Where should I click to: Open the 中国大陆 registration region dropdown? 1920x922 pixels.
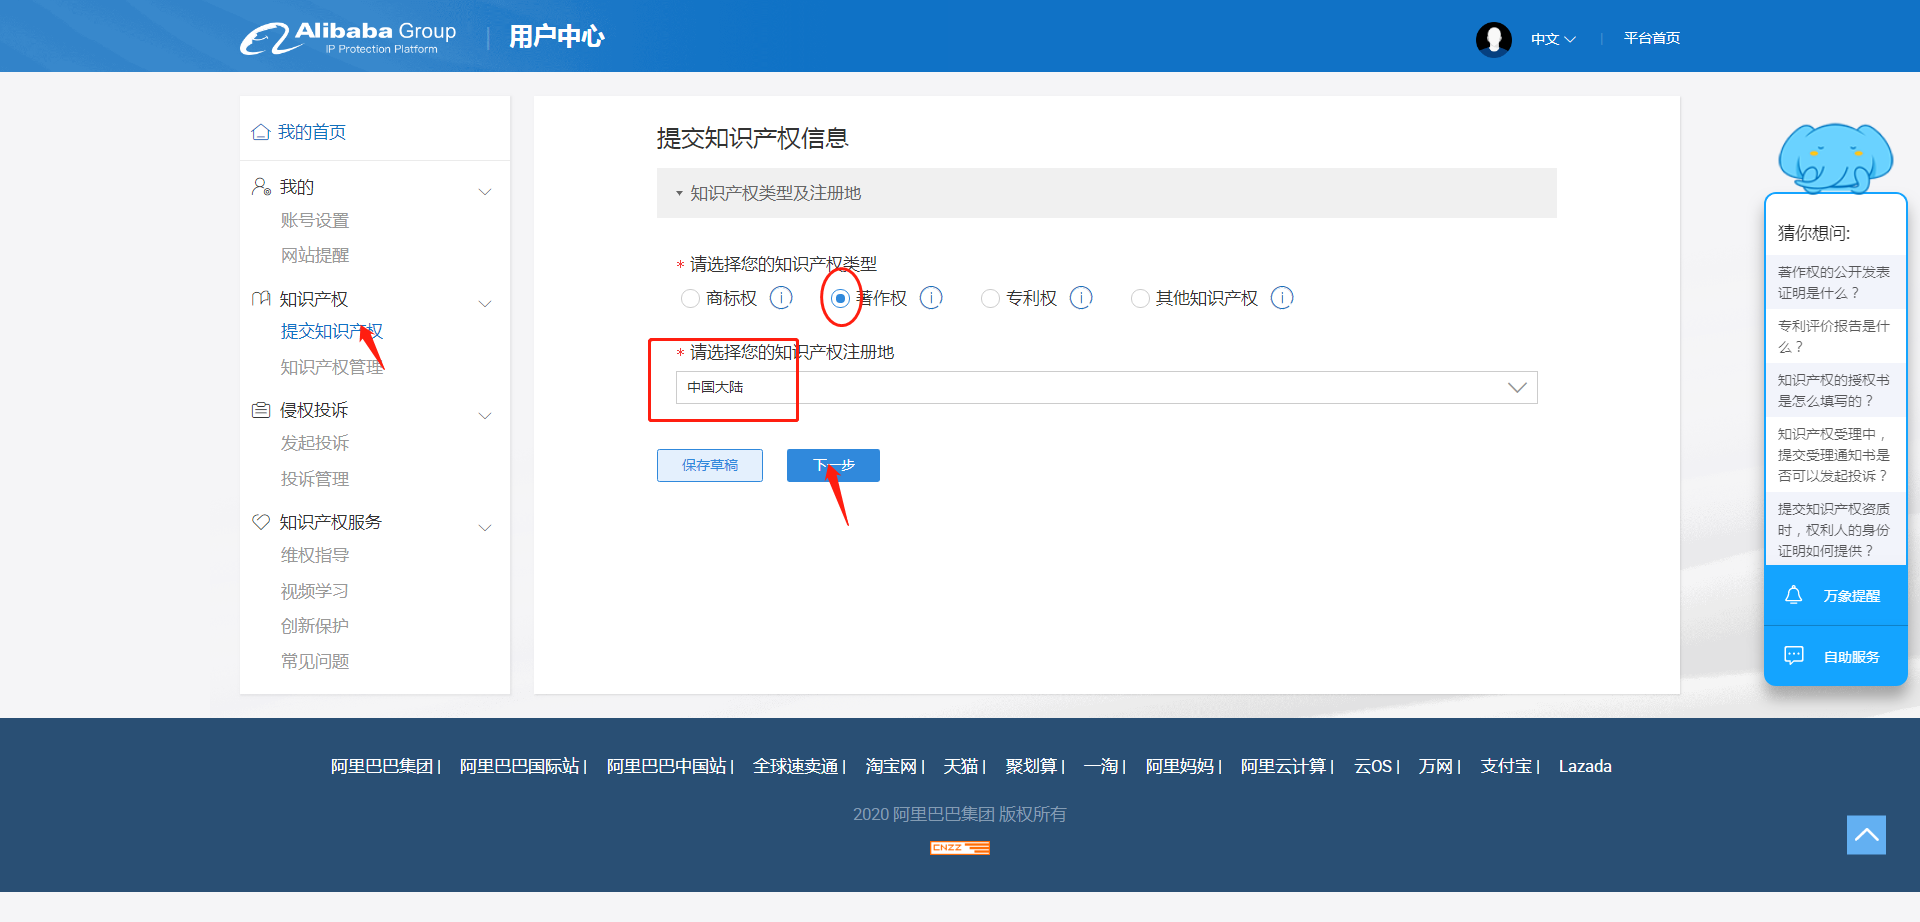[1106, 388]
